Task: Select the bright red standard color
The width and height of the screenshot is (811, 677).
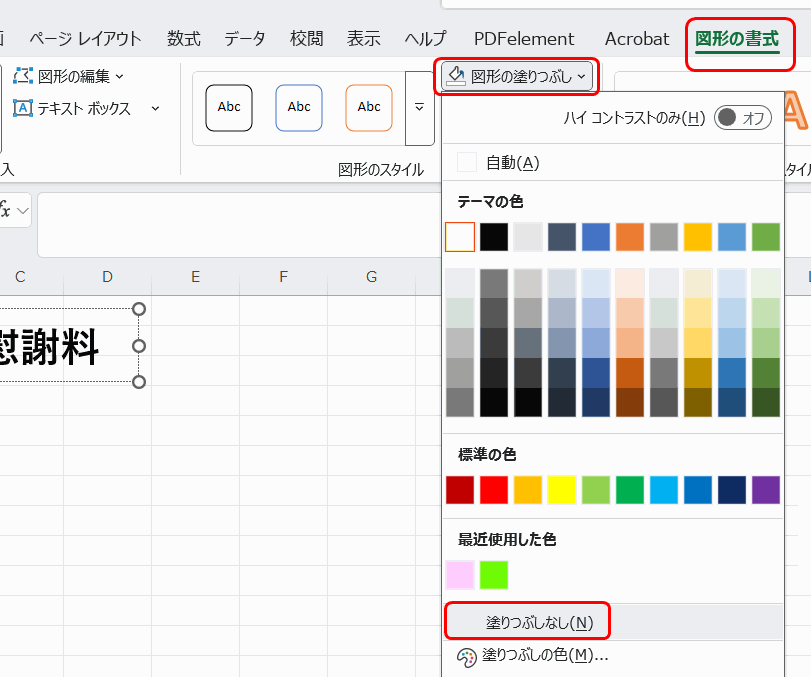Action: [494, 490]
